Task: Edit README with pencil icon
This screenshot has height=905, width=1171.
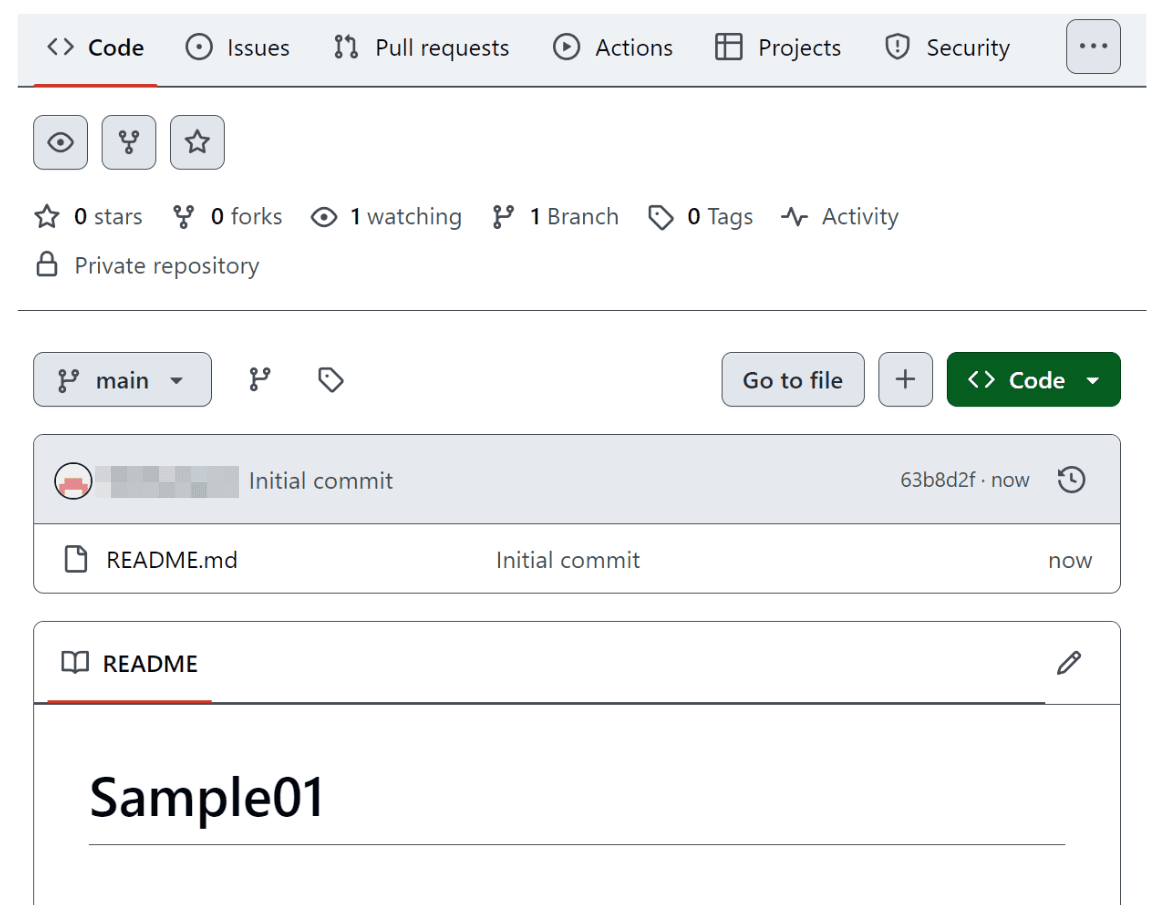Action: [x=1069, y=662]
